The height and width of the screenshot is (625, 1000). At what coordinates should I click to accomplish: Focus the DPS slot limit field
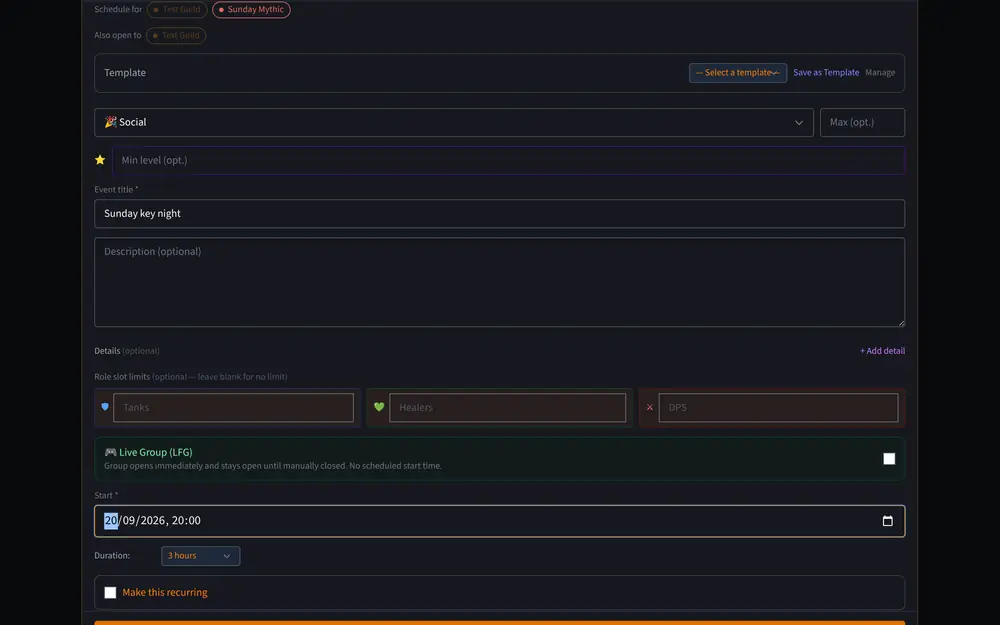click(778, 408)
